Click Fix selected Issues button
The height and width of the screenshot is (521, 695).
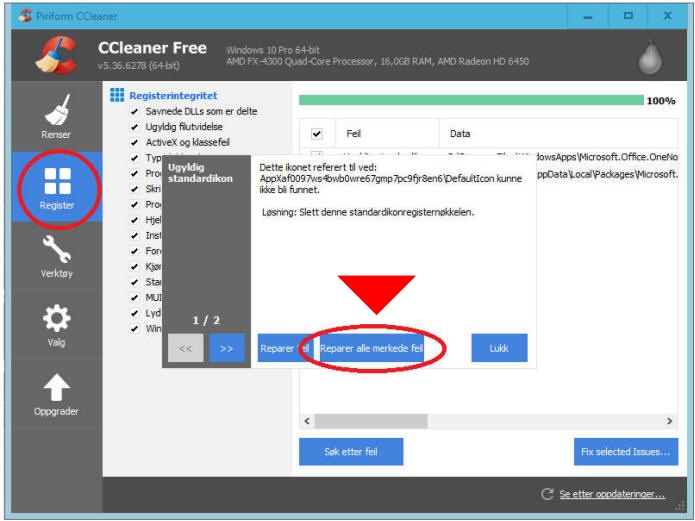626,452
